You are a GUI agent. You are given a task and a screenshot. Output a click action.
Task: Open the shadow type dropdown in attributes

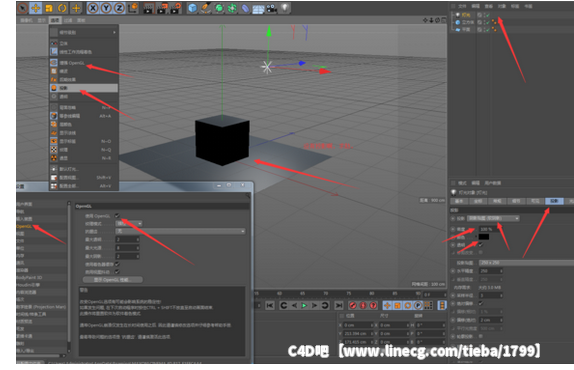pos(493,218)
